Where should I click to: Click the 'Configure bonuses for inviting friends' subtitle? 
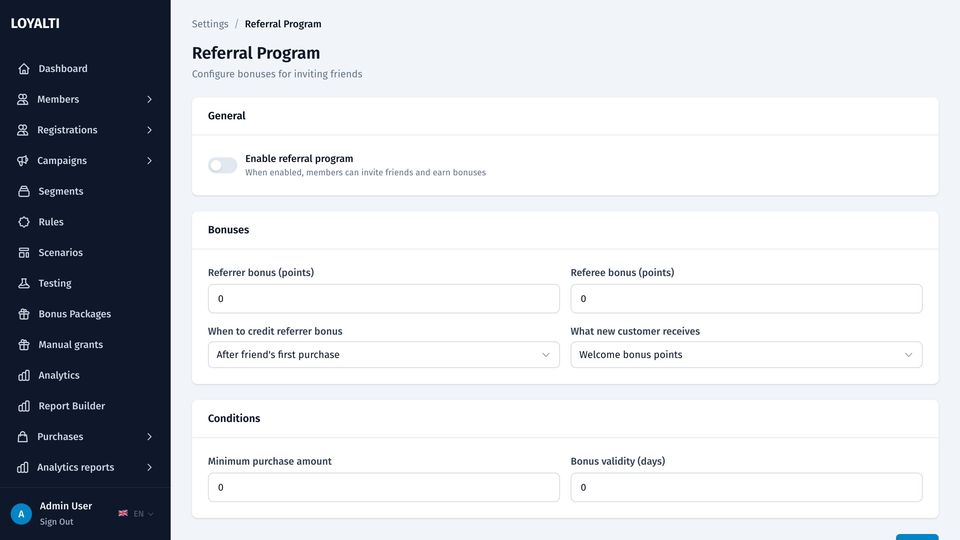pyautogui.click(x=277, y=74)
